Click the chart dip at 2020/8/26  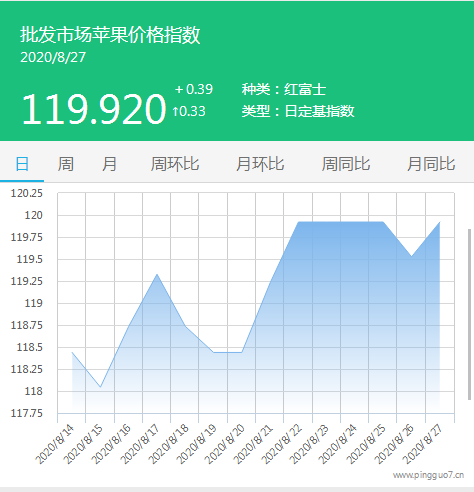[x=412, y=256]
